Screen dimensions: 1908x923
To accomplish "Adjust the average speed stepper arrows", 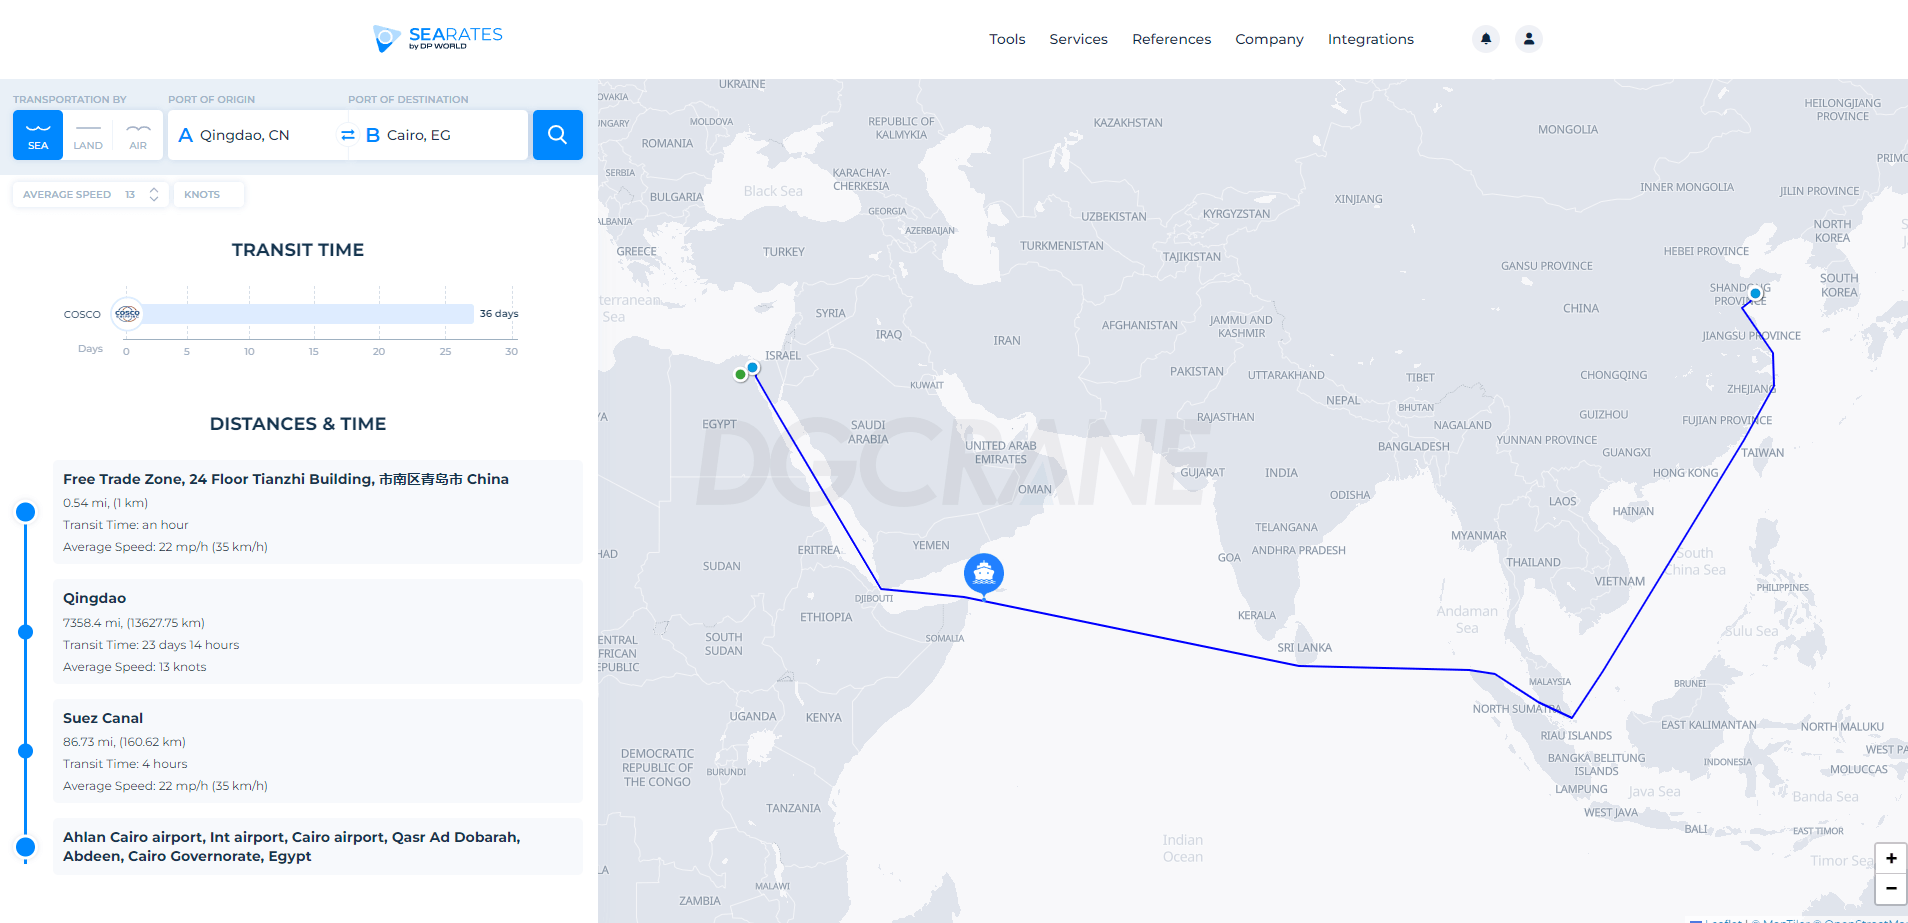I will pos(154,194).
